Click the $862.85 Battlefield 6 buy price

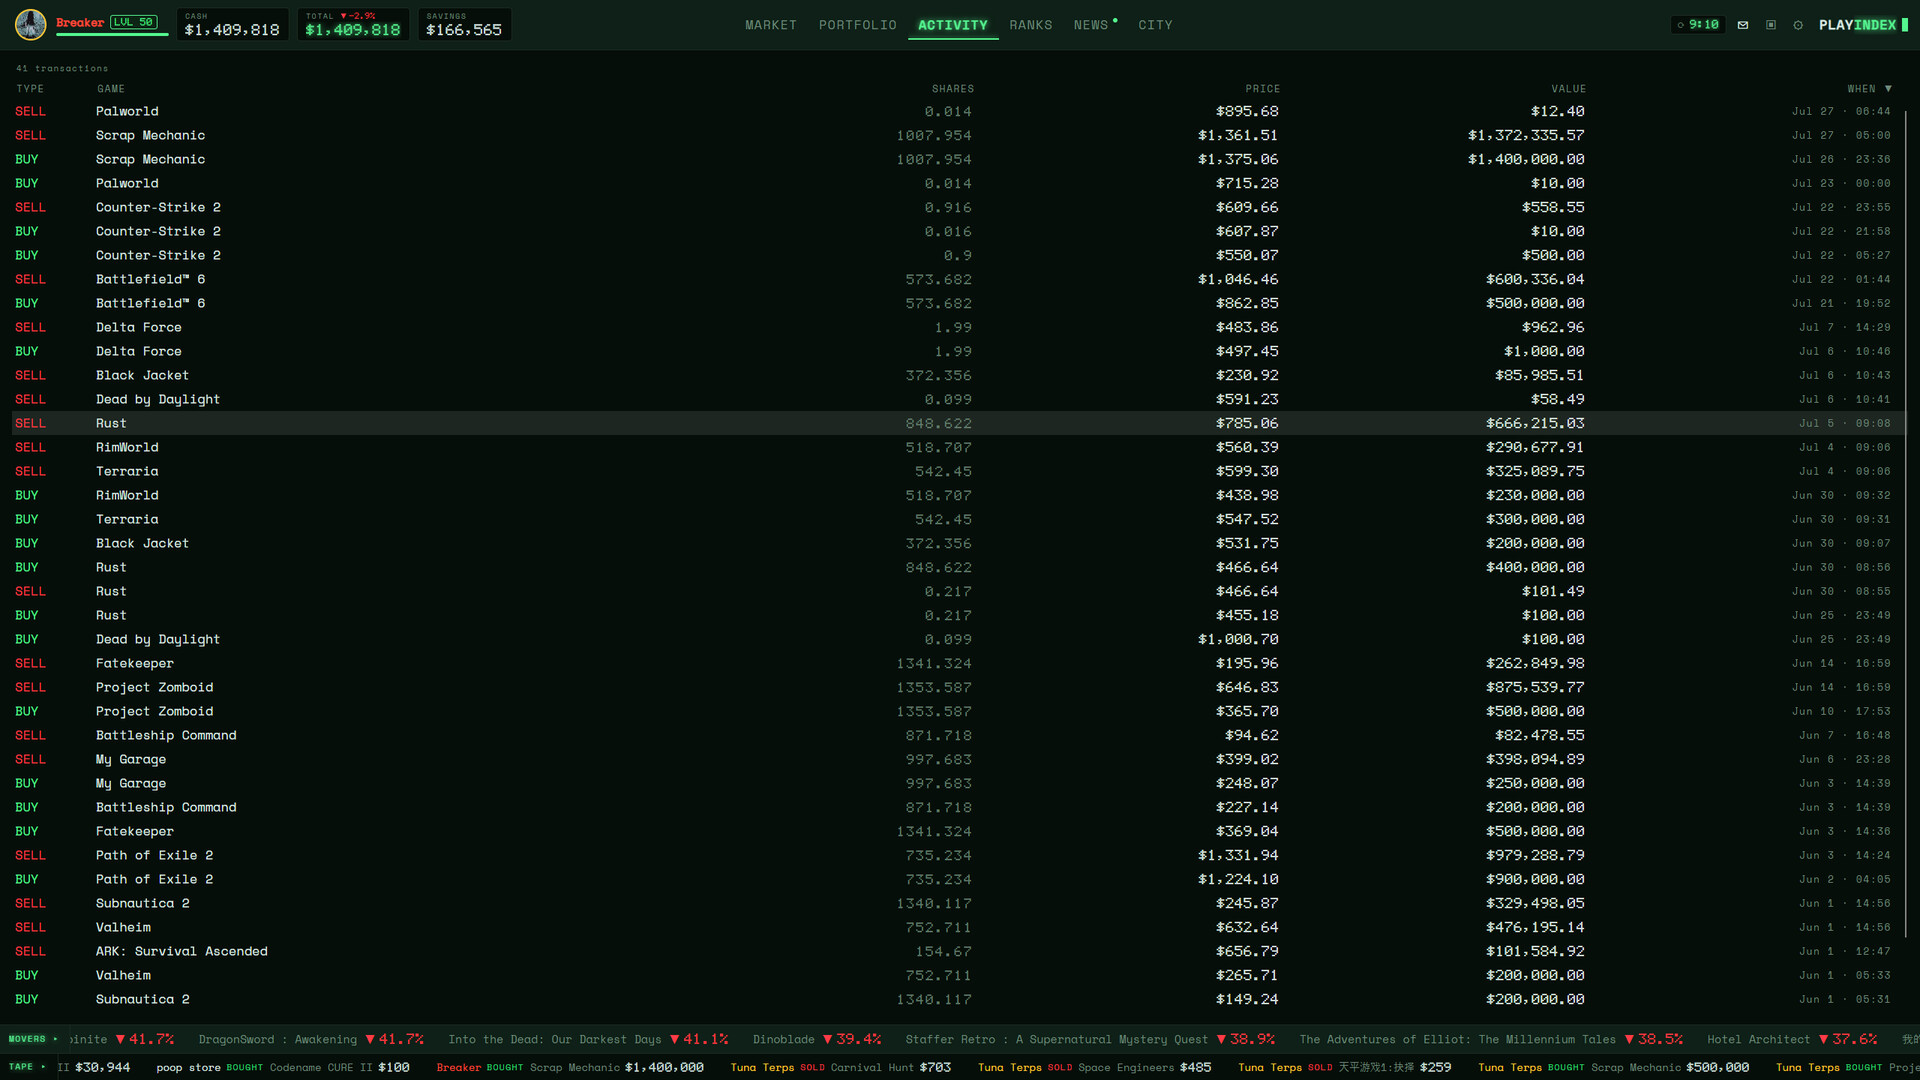pos(1247,303)
